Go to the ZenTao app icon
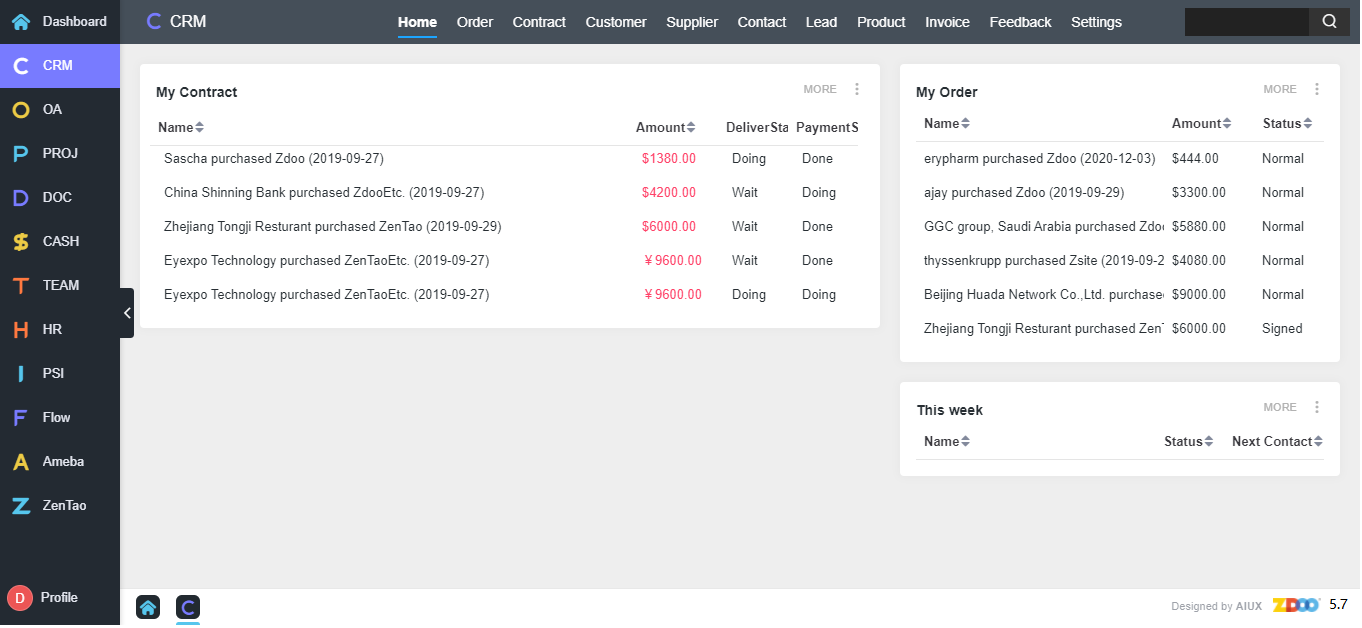 [20, 505]
